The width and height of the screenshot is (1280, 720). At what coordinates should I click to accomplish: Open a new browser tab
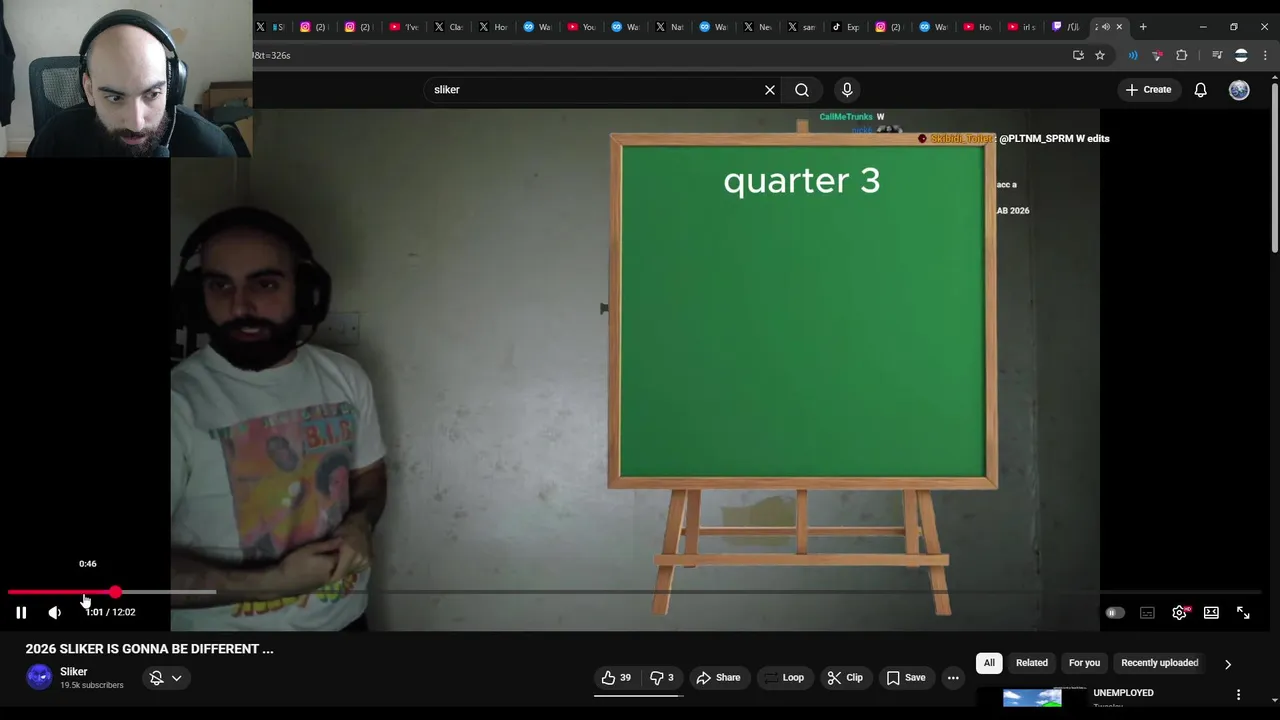tap(1143, 27)
